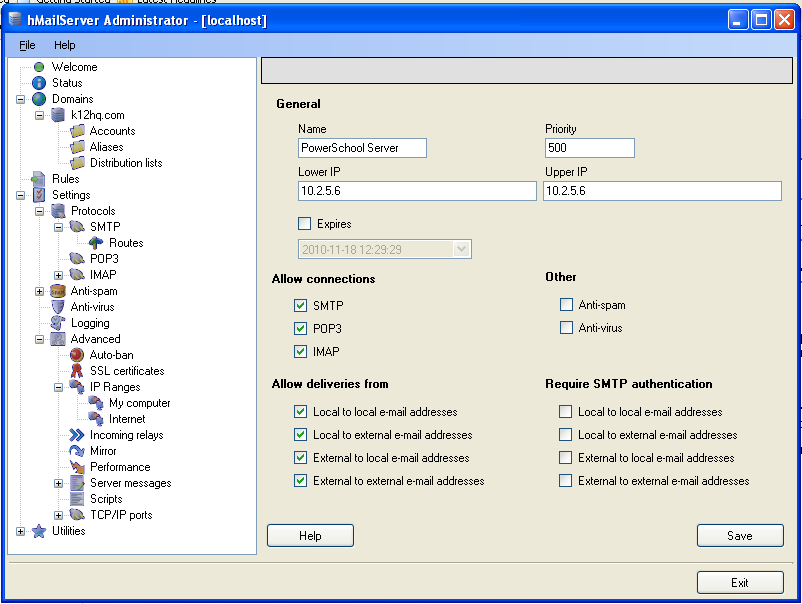Click the Incoming relays arrows icon
Screen dimensions: 802x604
click(77, 435)
